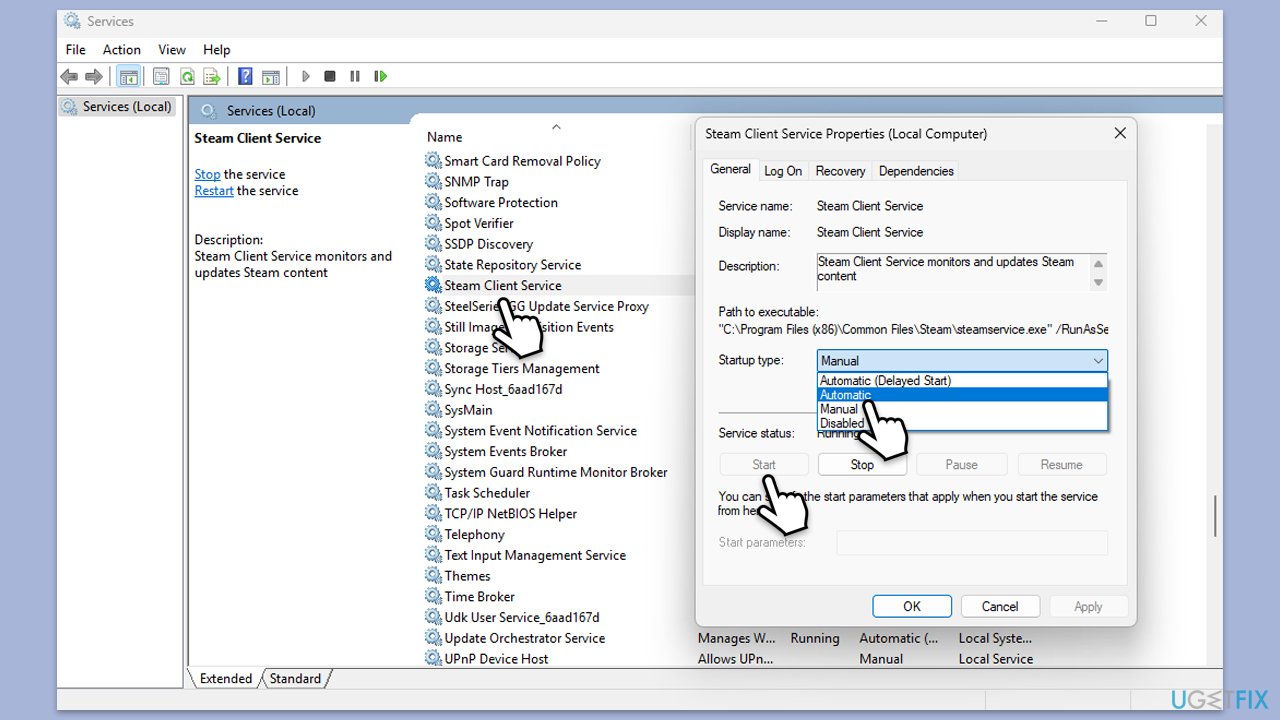Switch to the Log On tab

(783, 171)
